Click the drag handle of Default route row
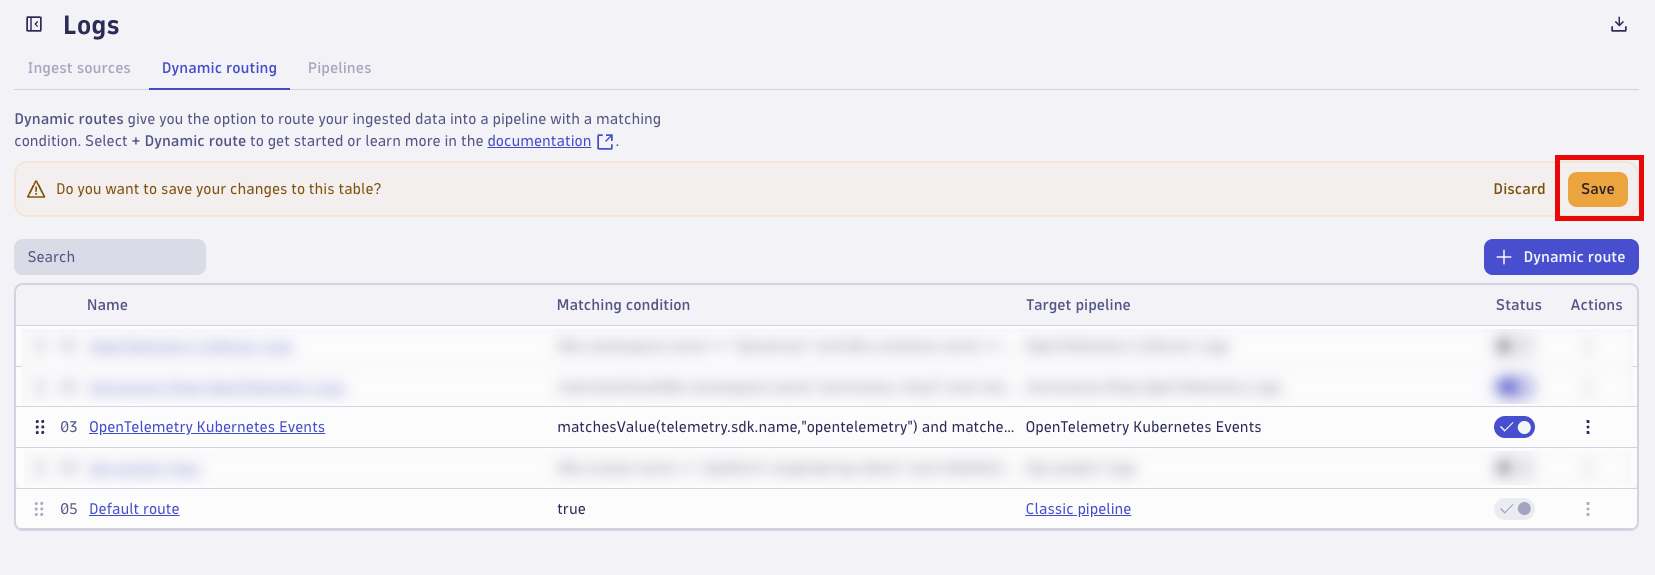1655x575 pixels. 39,509
